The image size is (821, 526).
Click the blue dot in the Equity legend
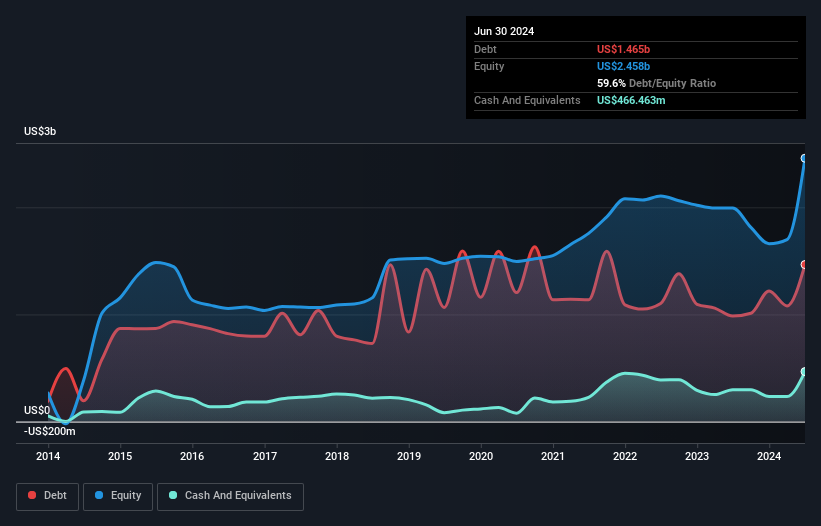(x=101, y=496)
